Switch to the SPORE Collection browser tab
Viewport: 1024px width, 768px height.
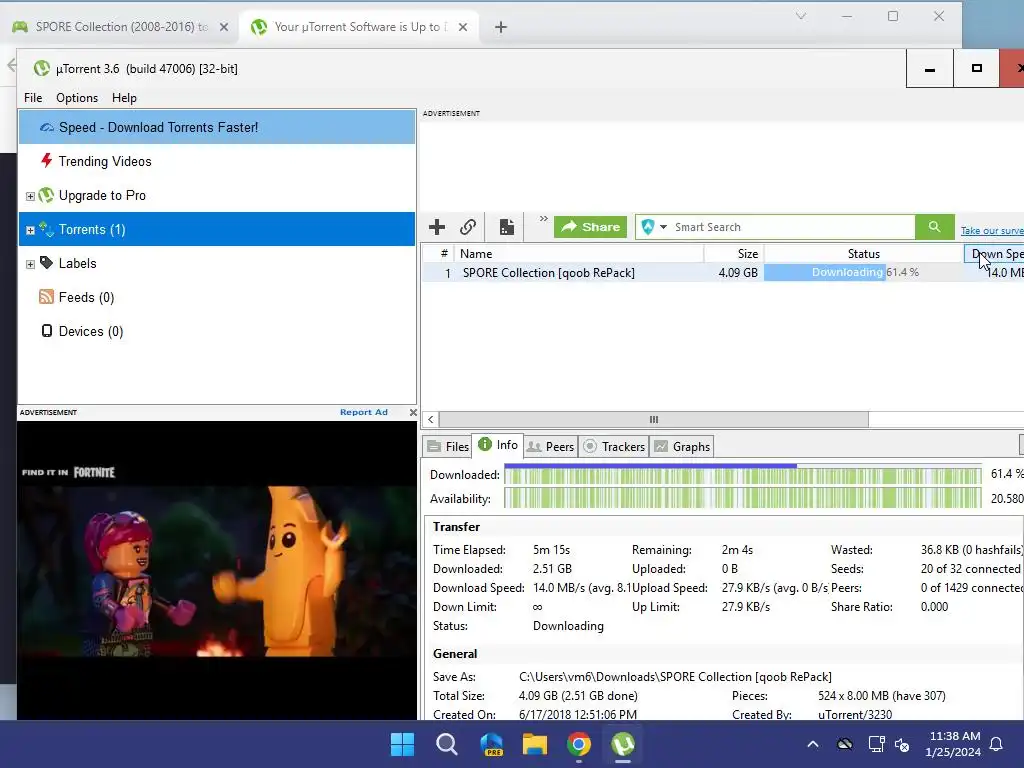click(121, 27)
